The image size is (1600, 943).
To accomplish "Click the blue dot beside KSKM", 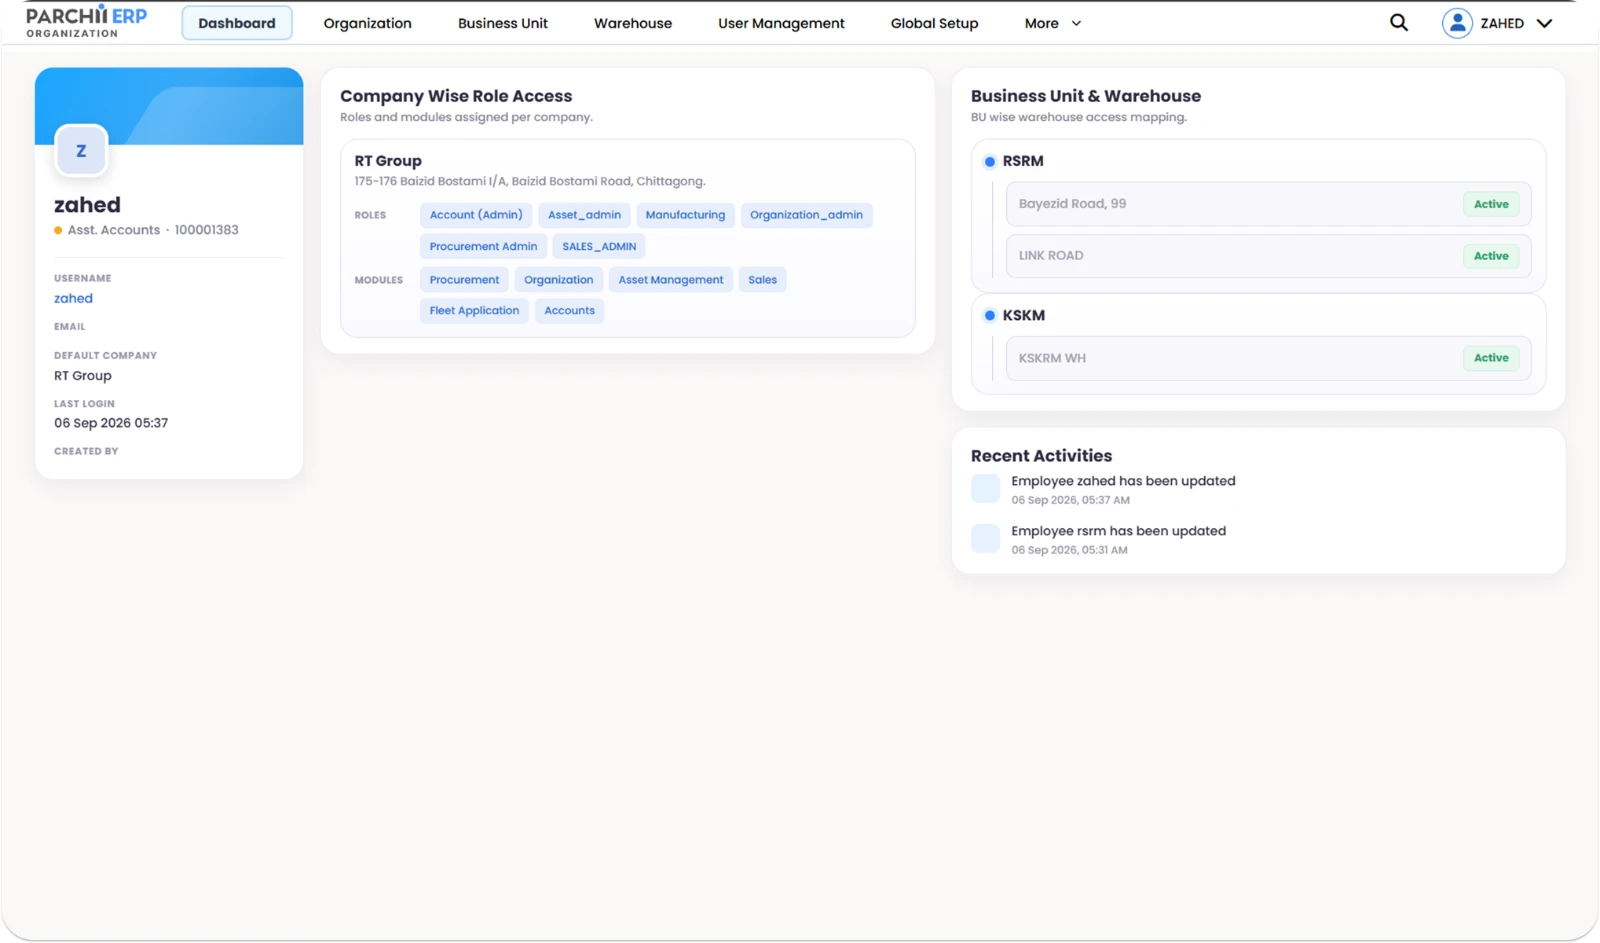I will tap(989, 315).
